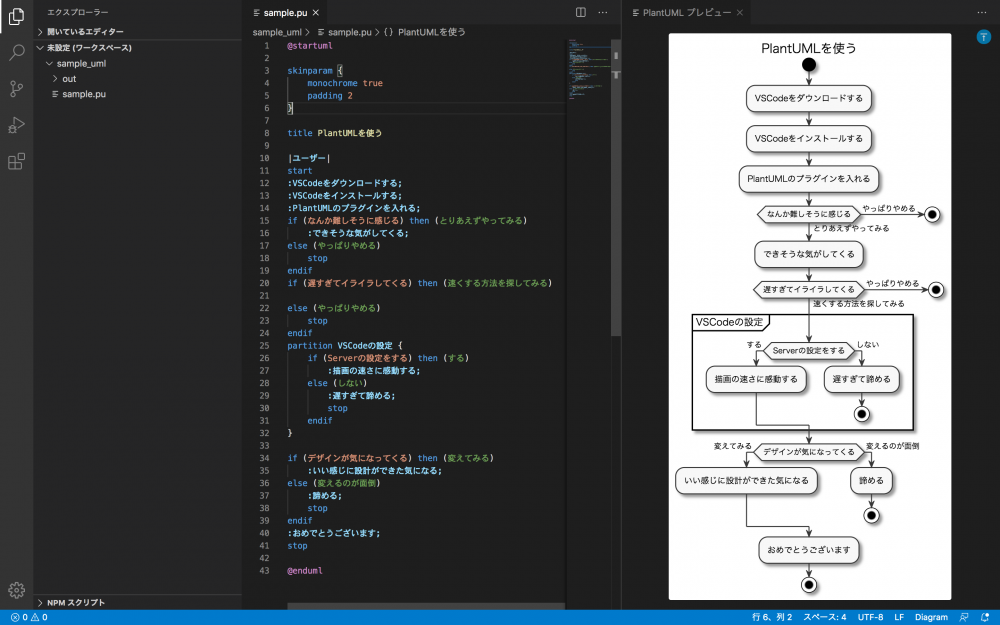Click line number 20 in gutter
Image resolution: width=1000 pixels, height=625 pixels.
[x=264, y=283]
